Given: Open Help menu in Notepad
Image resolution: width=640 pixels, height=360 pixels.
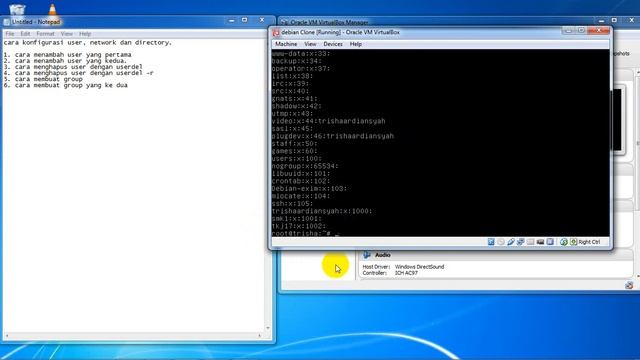Looking at the screenshot, I should point(85,34).
